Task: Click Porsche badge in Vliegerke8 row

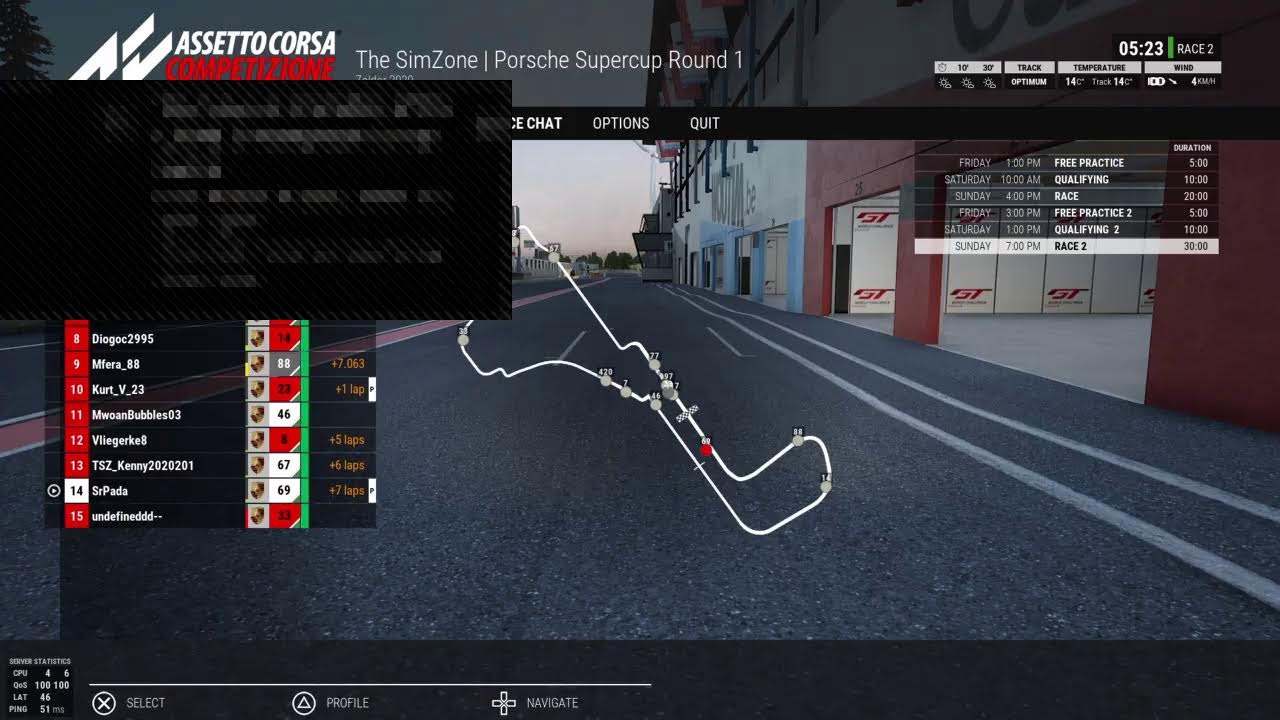Action: coord(257,440)
